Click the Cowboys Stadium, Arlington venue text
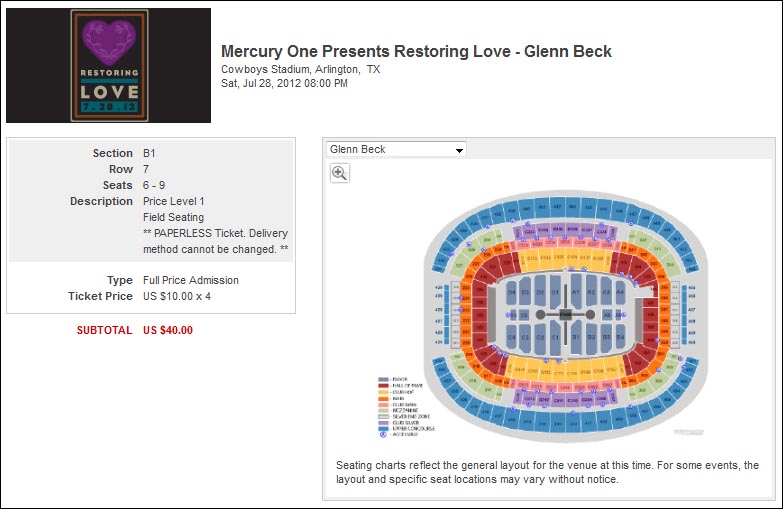783x509 pixels. click(300, 69)
